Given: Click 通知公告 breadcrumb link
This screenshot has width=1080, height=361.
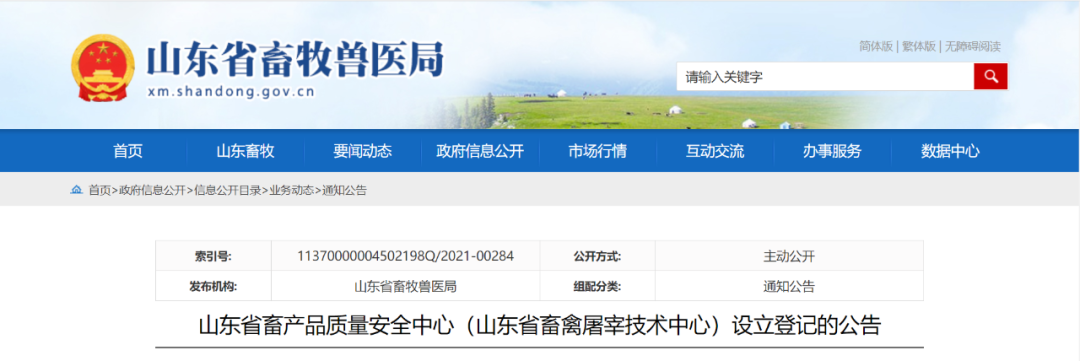Looking at the screenshot, I should [344, 190].
